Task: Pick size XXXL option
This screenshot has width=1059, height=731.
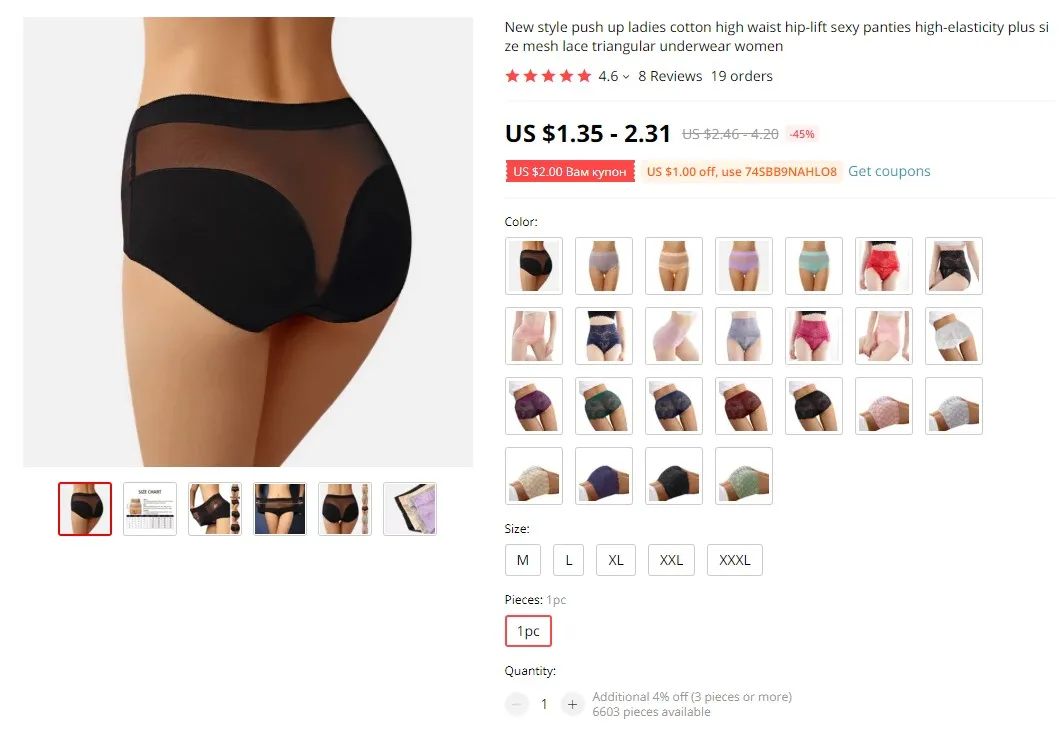Action: (735, 560)
